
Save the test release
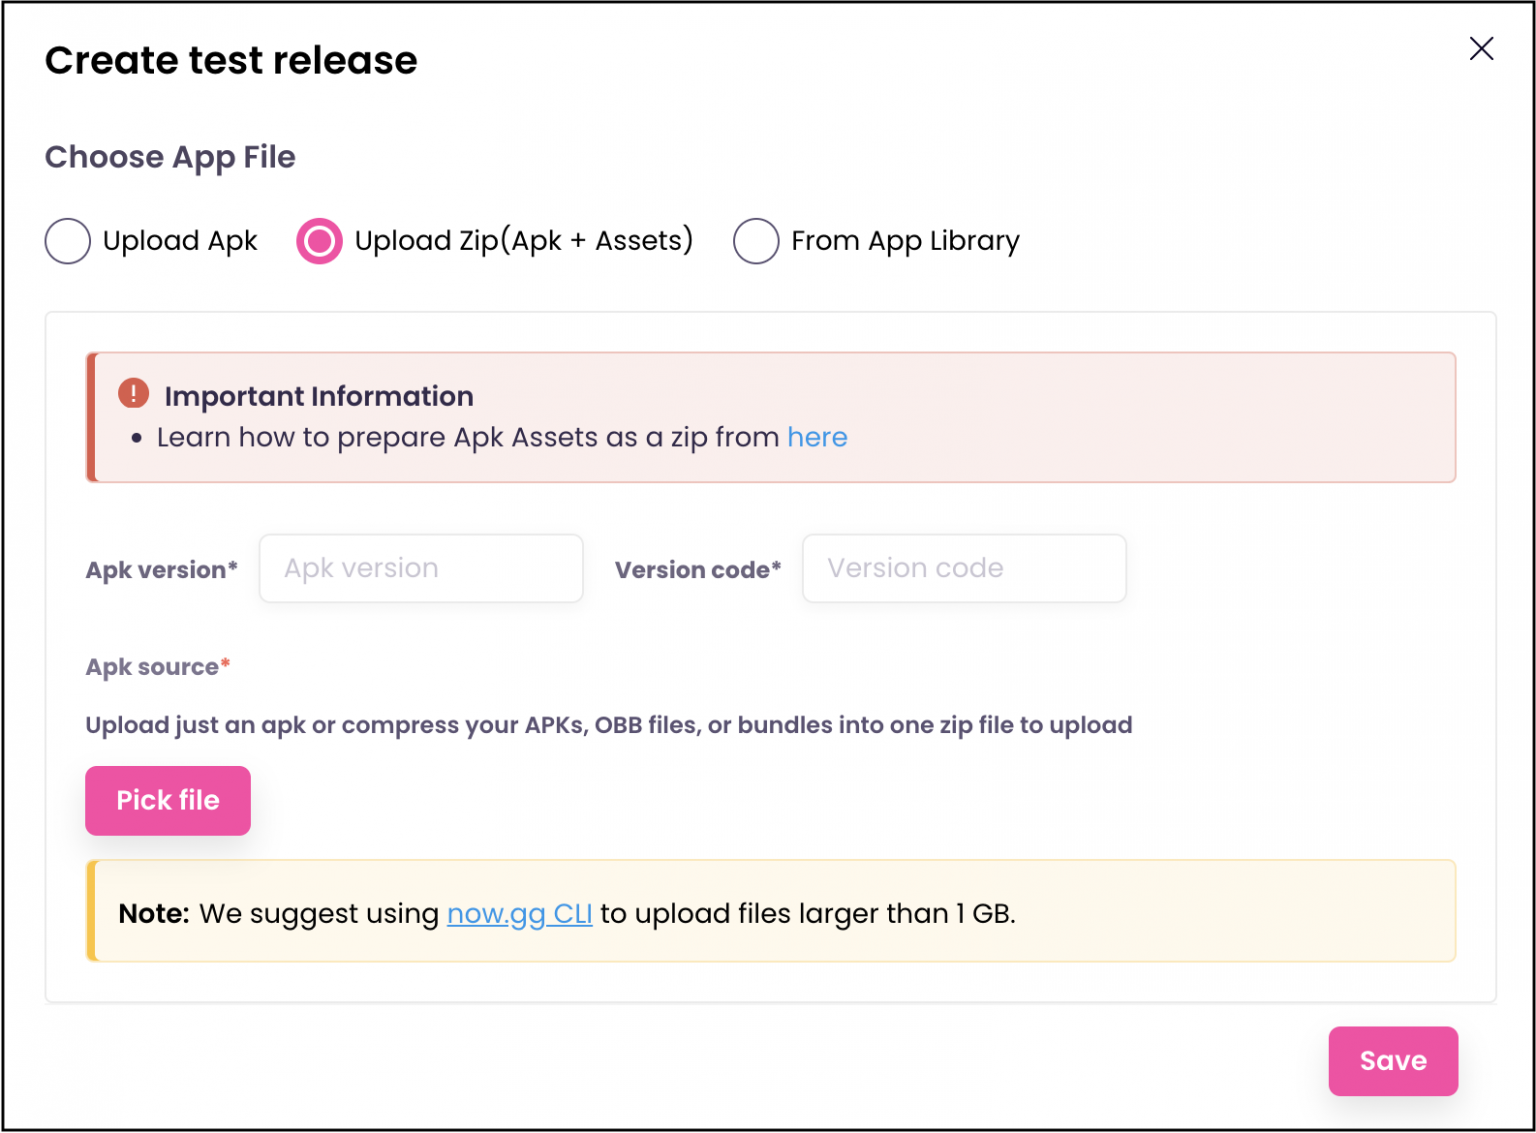(x=1392, y=1061)
